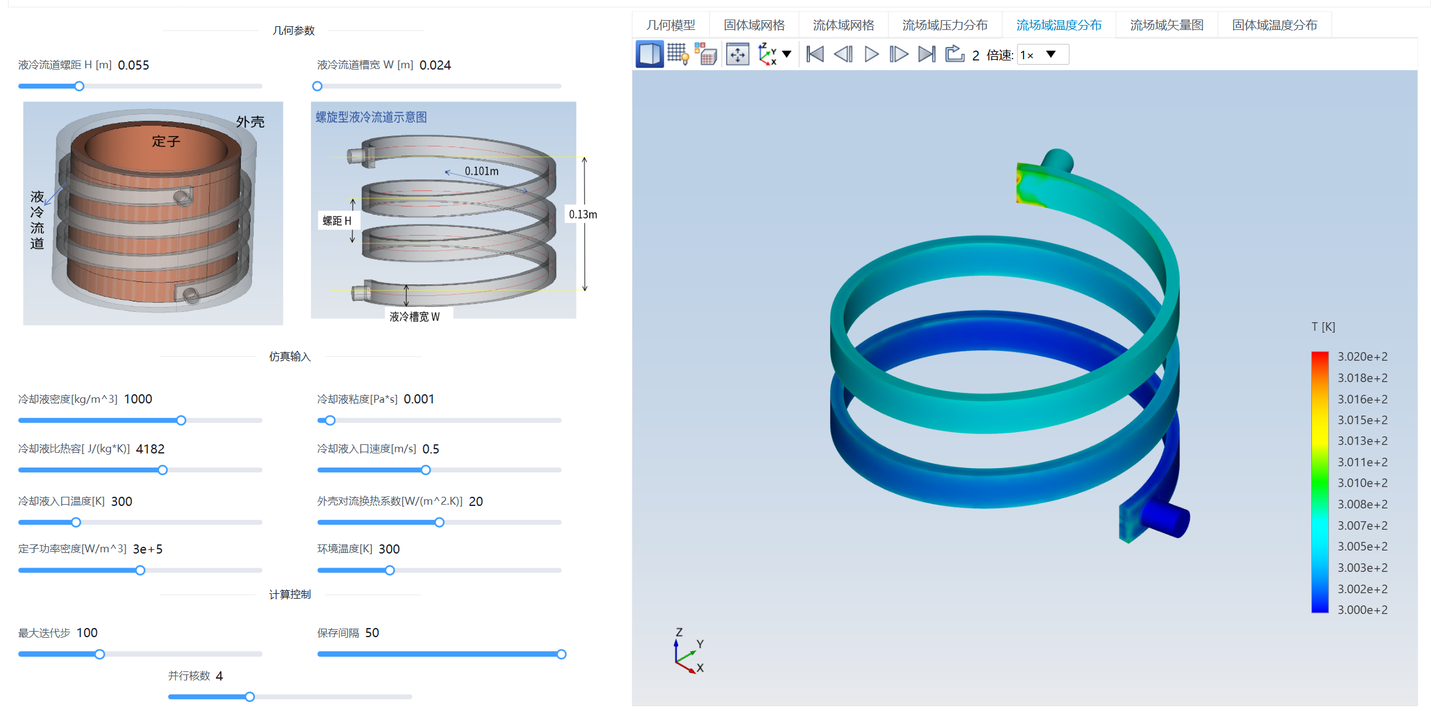1440x711 pixels.
Task: Click the stator power density value 3e+5
Action: 148,549
